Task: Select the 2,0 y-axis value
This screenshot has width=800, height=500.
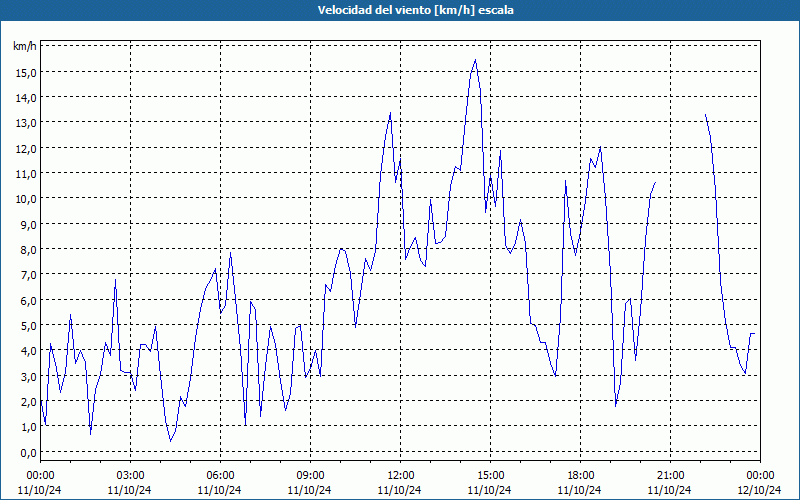Action: click(28, 402)
